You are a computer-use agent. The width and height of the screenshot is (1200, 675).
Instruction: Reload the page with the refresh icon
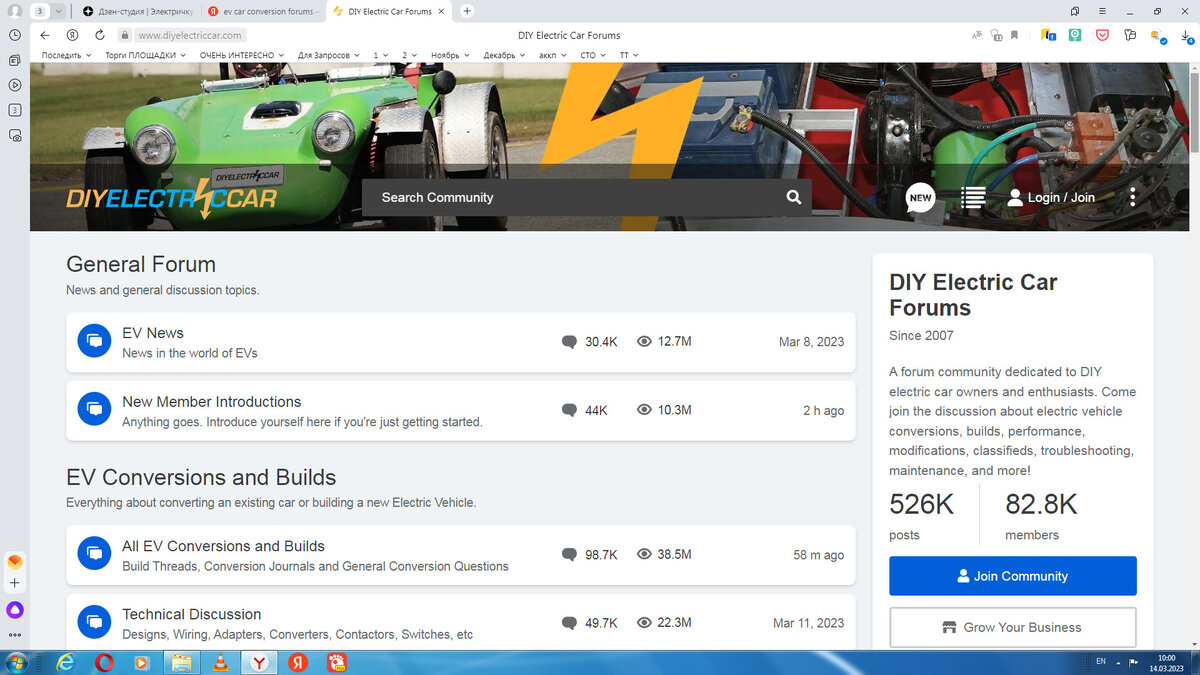point(99,35)
